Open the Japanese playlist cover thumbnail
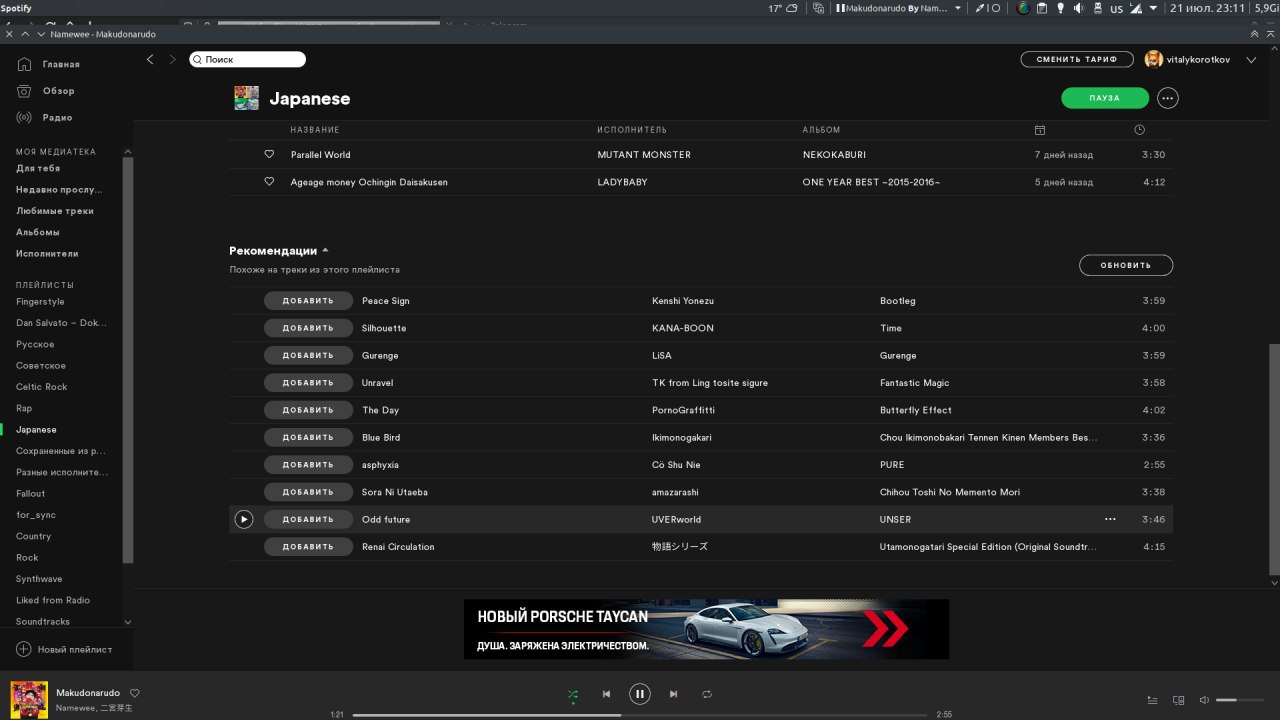 (246, 98)
